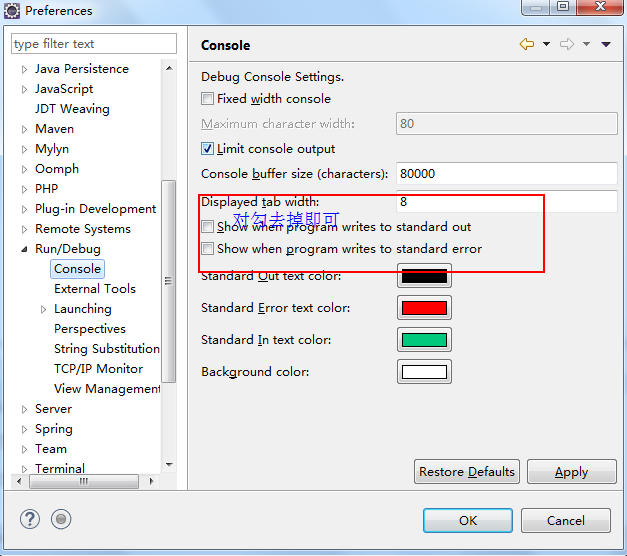Open String Substitution preferences

[x=107, y=349]
